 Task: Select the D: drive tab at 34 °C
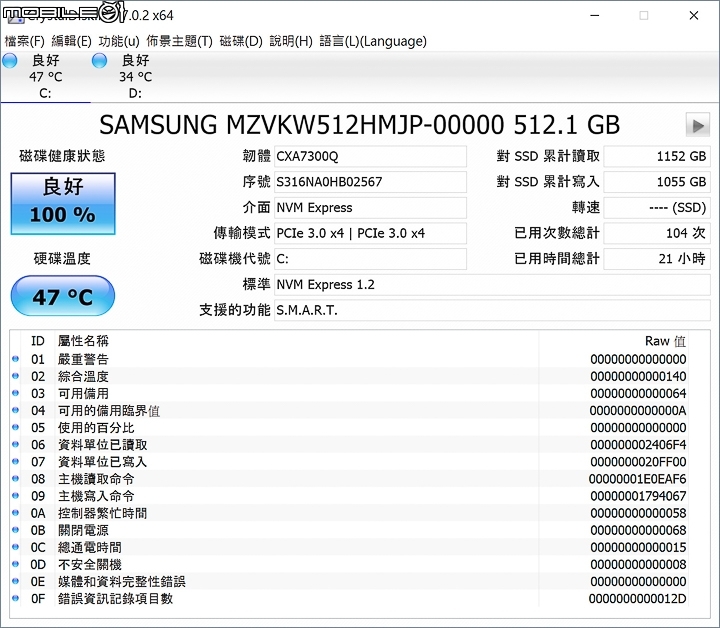point(135,77)
